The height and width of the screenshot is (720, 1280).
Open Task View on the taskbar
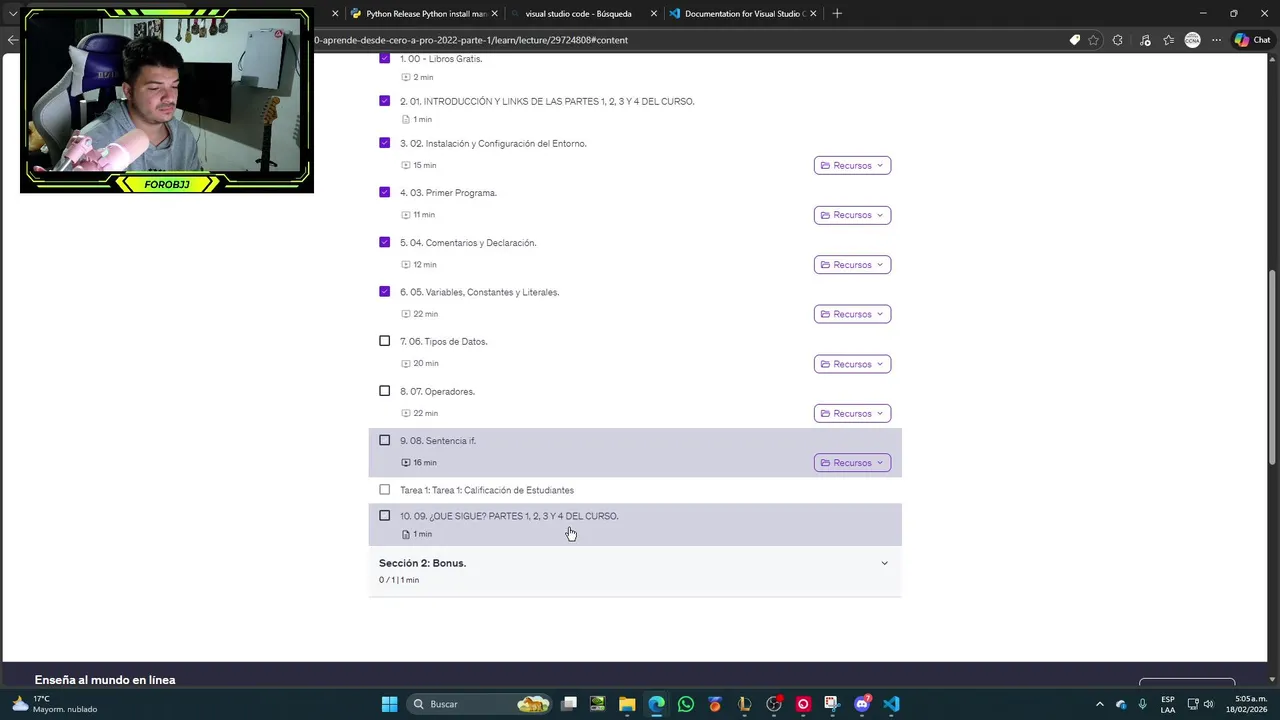(569, 704)
